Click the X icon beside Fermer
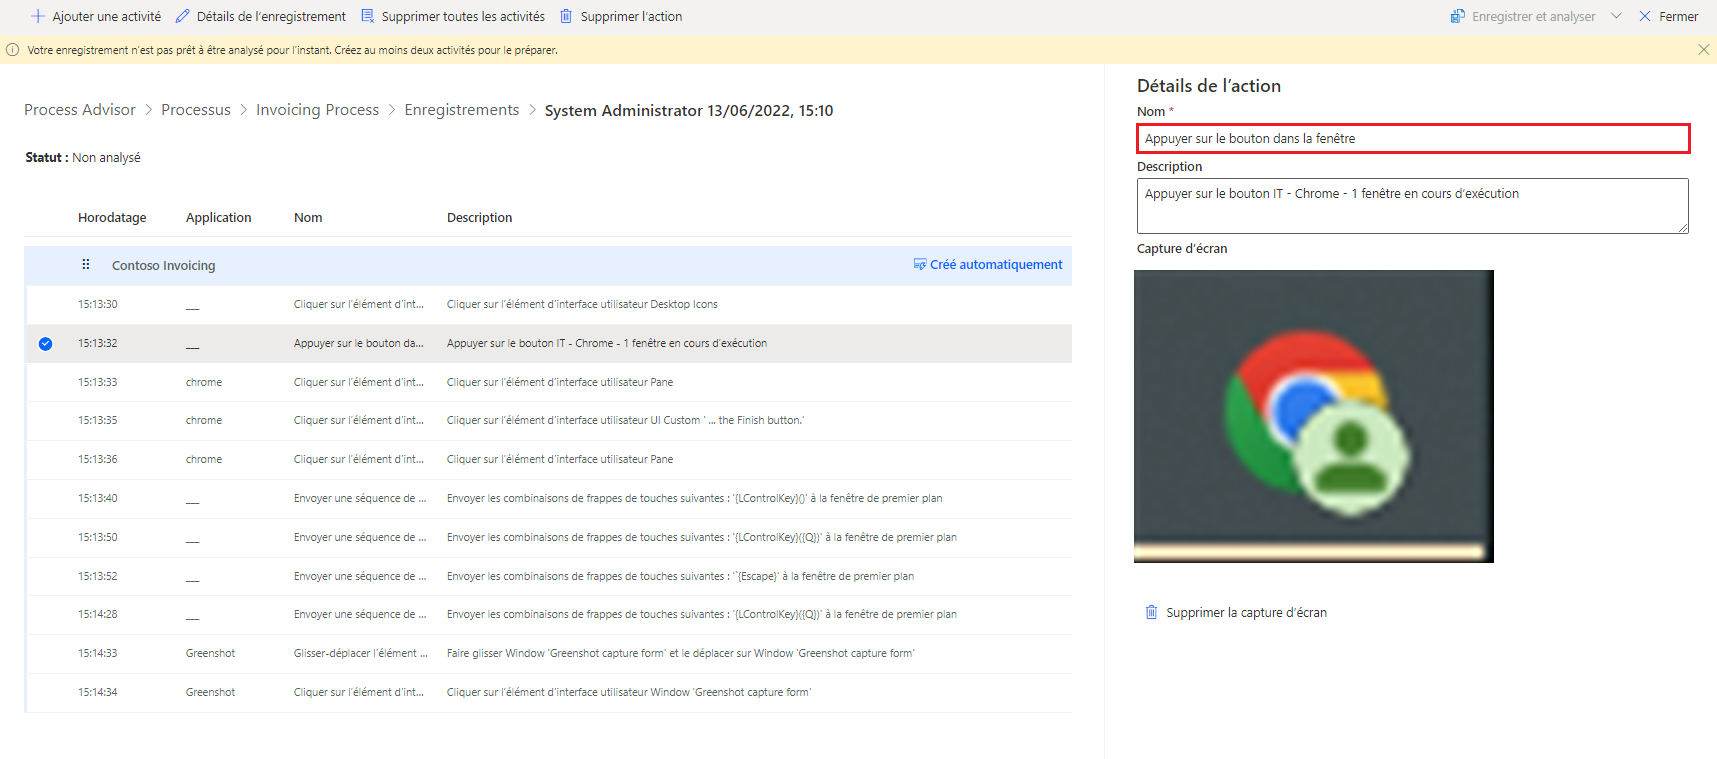Viewport: 1717px width, 759px height. click(1645, 17)
